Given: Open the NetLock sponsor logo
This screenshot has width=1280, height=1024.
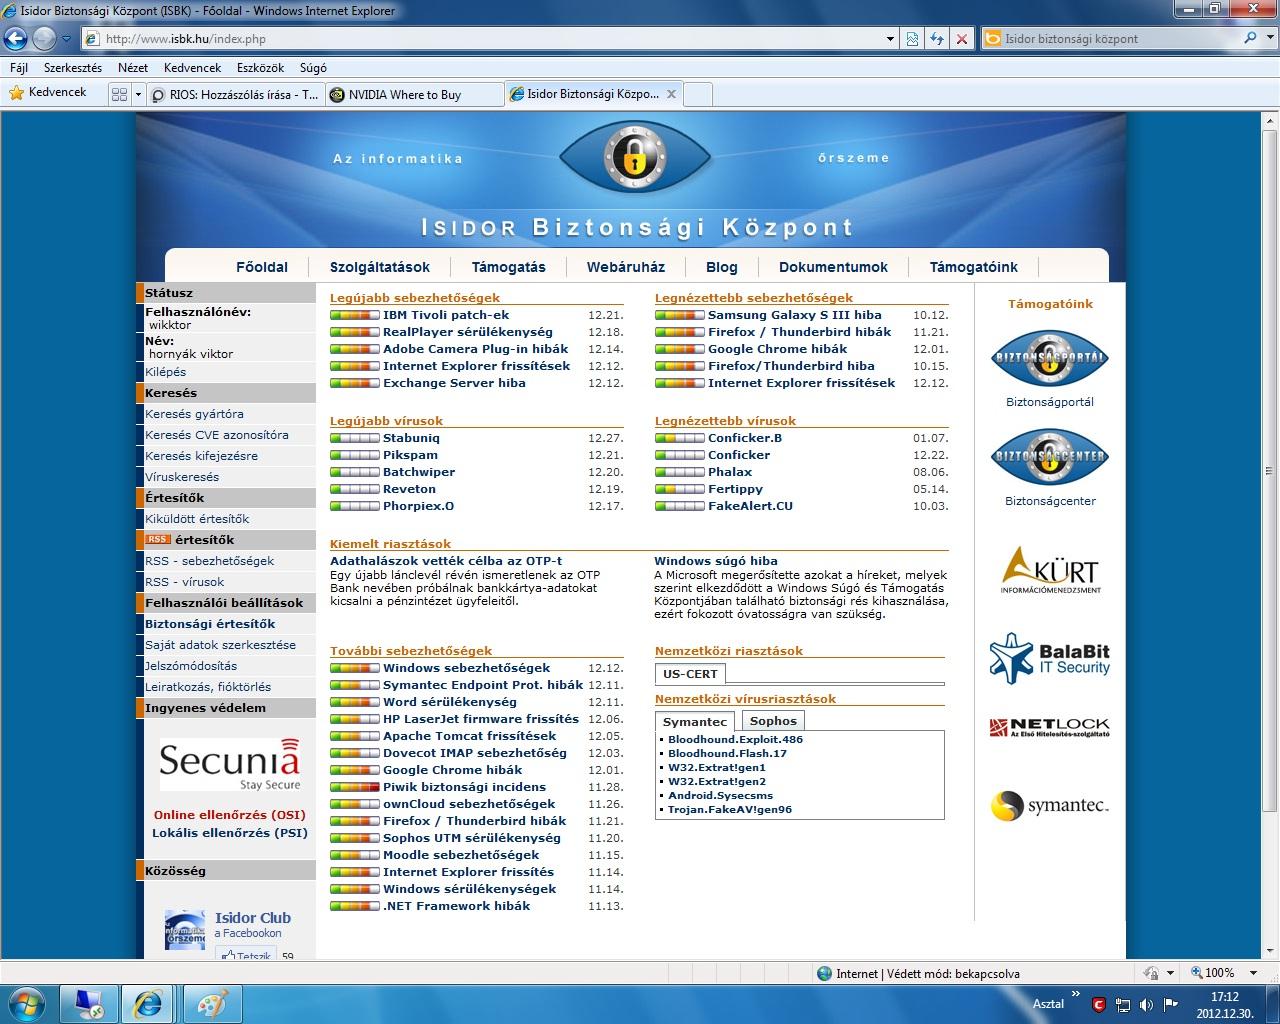Looking at the screenshot, I should click(1050, 727).
